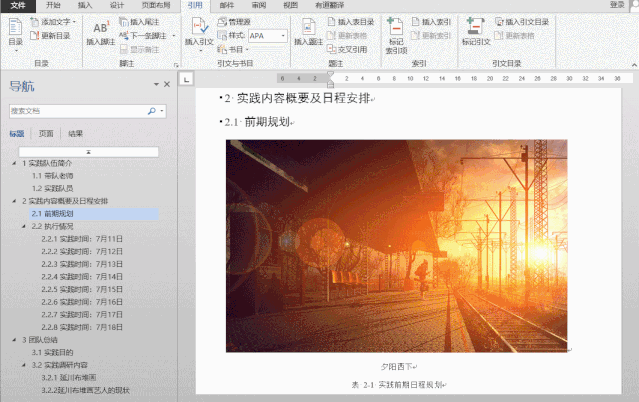Go to 2.2.5 实践时间: 7月15日
This screenshot has height=402, width=639.
[x=82, y=289]
